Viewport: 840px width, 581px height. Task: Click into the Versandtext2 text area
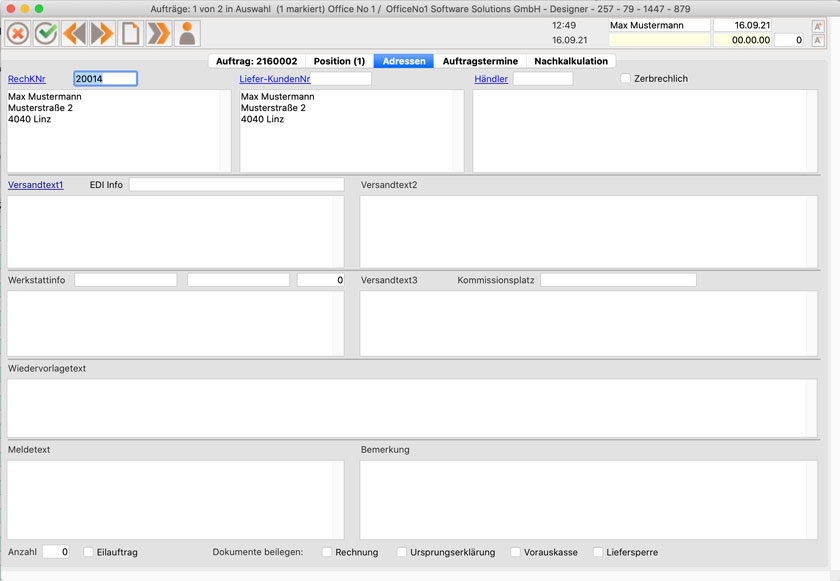(589, 231)
